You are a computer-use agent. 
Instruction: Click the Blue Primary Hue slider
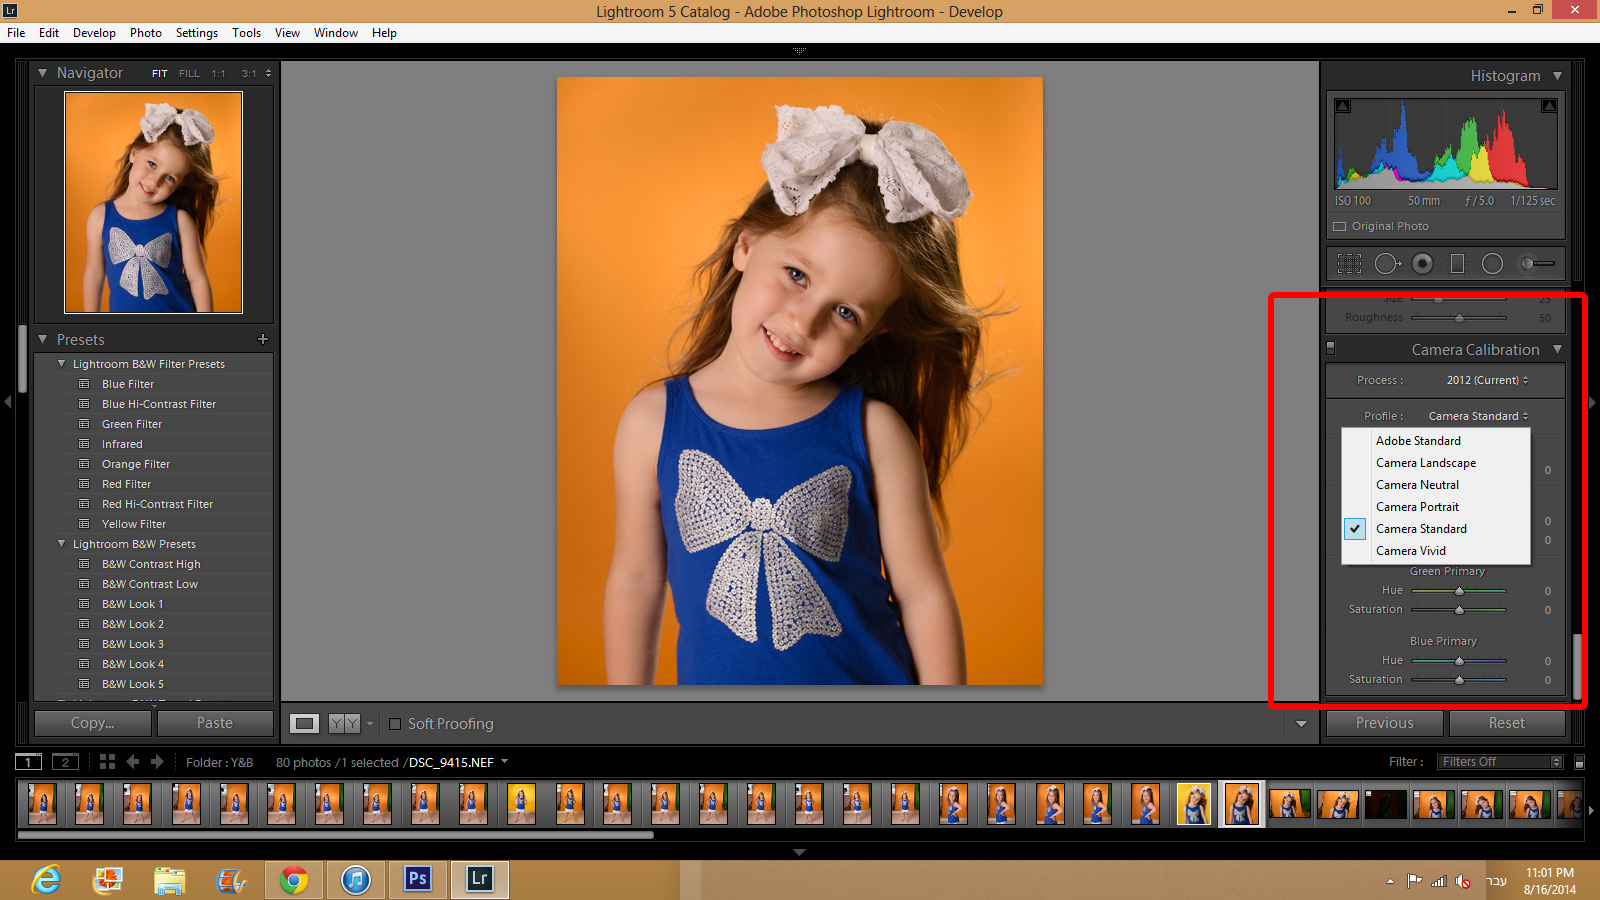point(1459,661)
